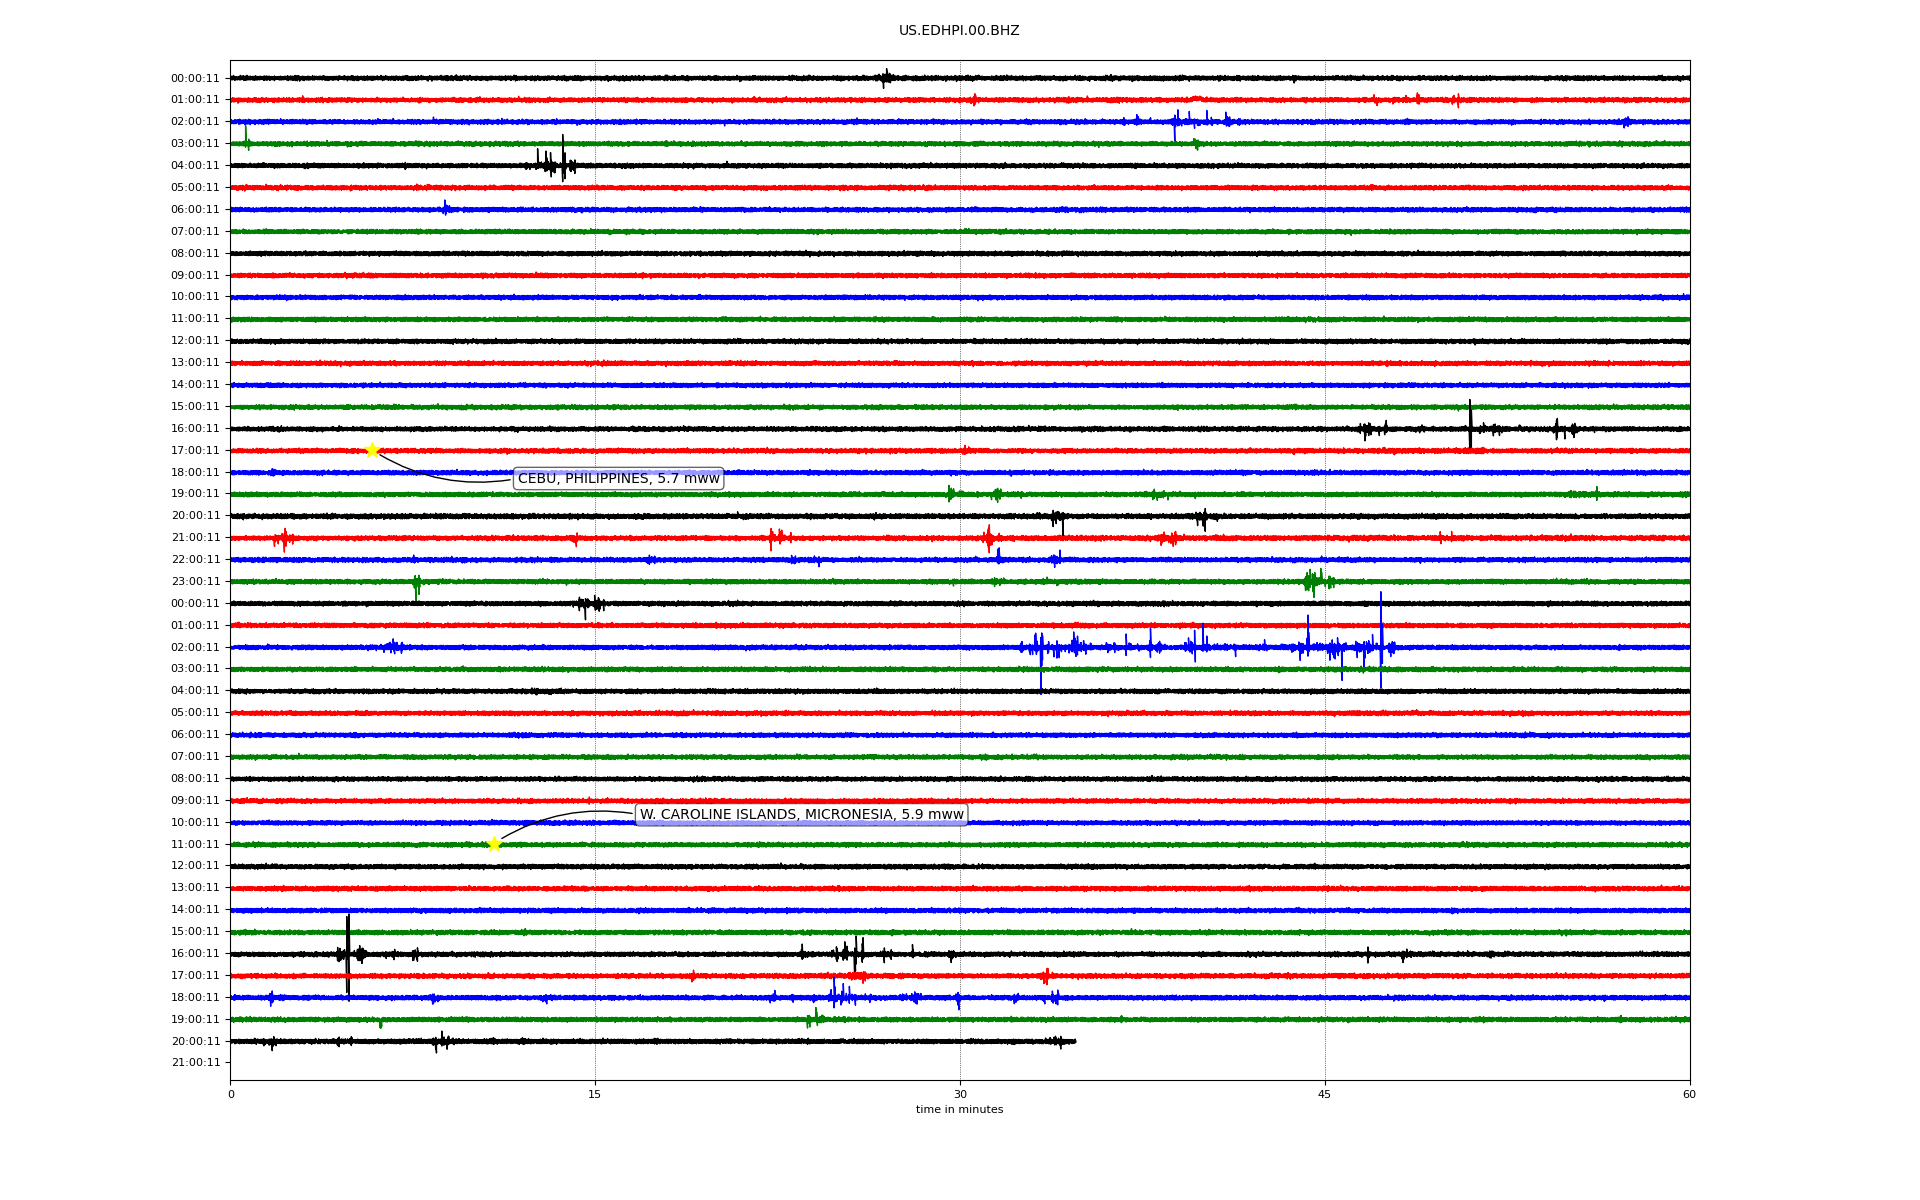Click the second 11:00:11 row time label
Screen dimensions: 1920x1200
click(195, 845)
